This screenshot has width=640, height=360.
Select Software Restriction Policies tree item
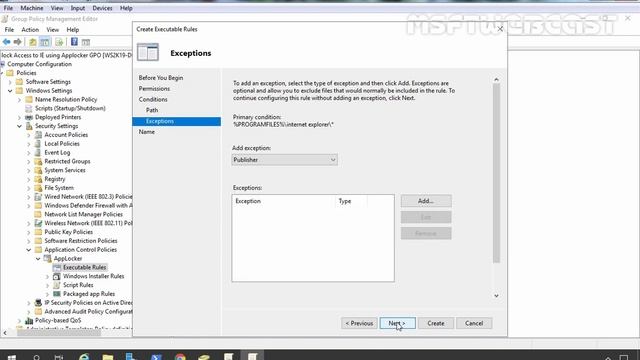(x=81, y=241)
